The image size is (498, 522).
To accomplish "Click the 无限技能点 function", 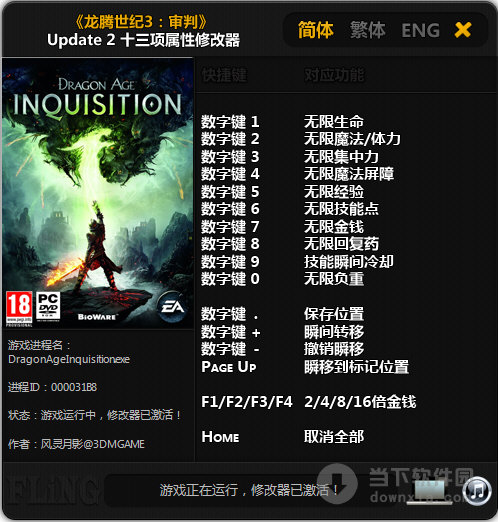I will (x=341, y=209).
